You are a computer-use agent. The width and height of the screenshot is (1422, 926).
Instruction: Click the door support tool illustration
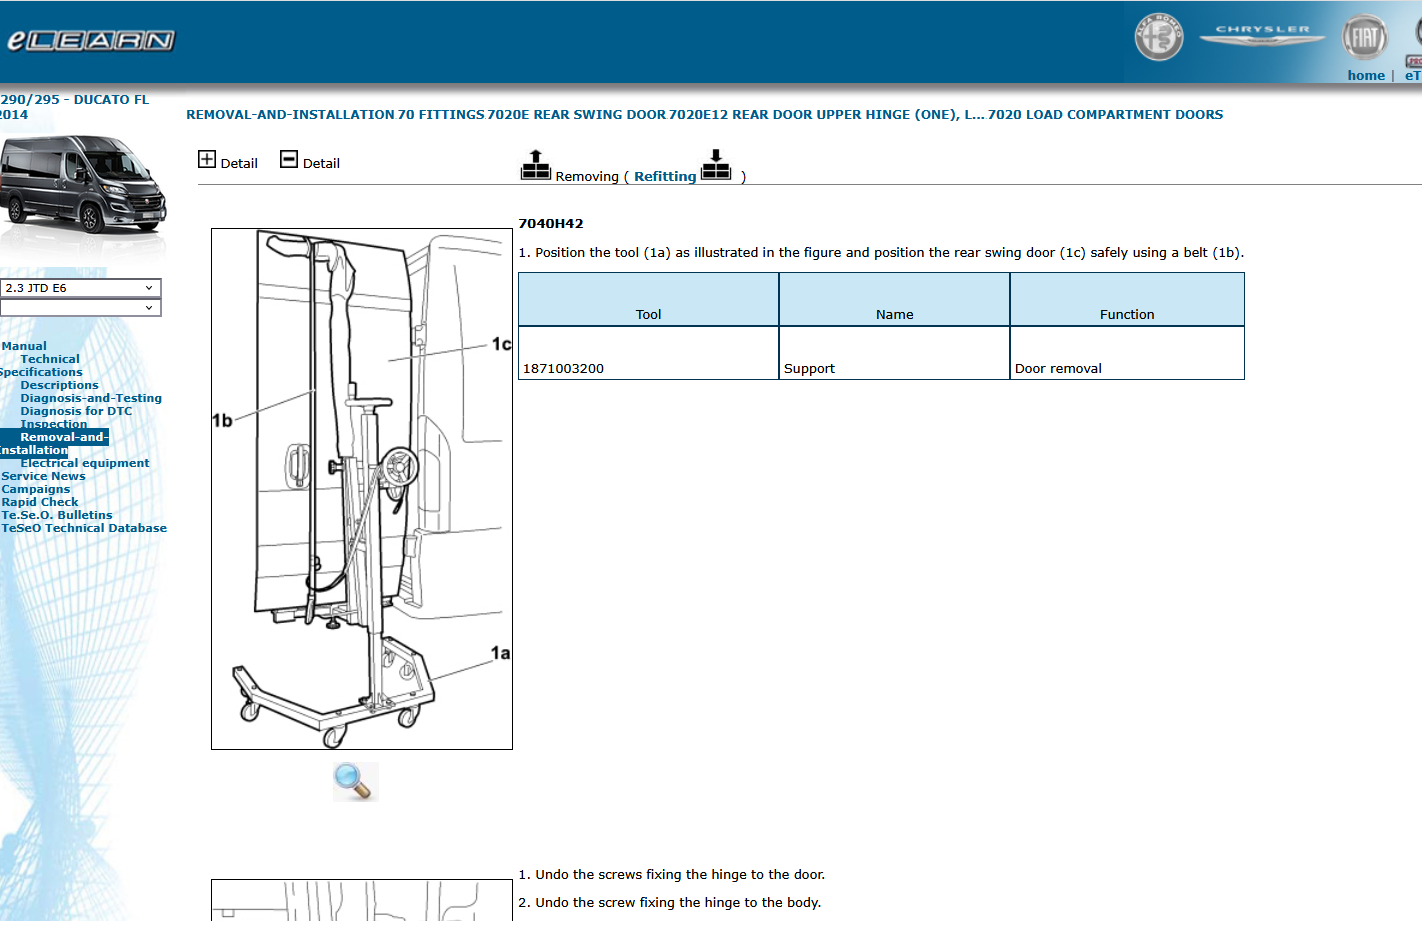pyautogui.click(x=361, y=489)
